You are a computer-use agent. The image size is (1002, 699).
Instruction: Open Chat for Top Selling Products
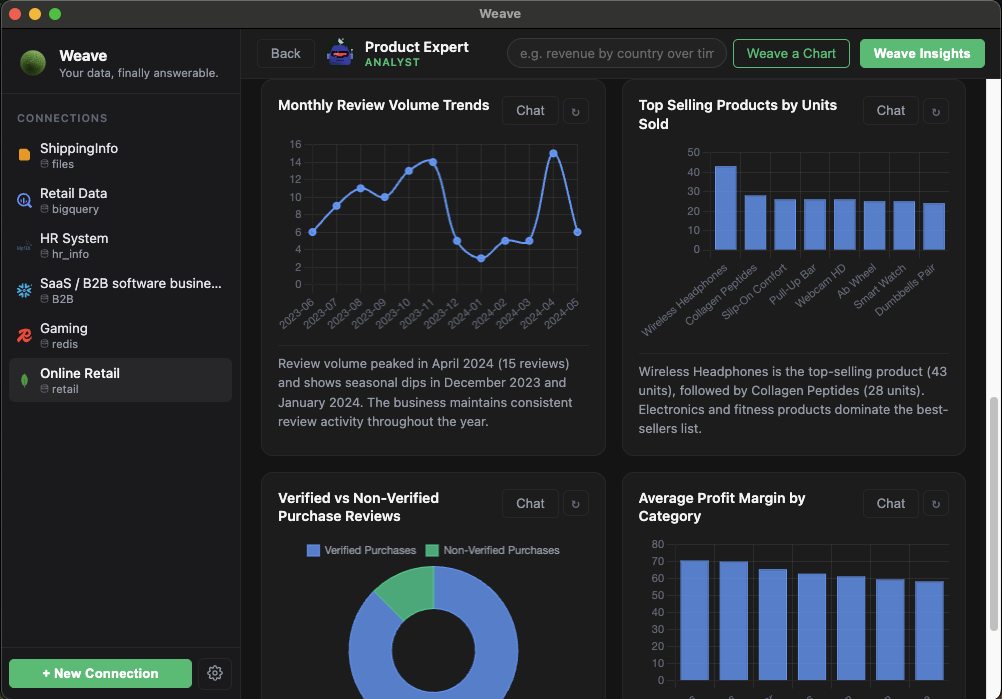(x=891, y=111)
